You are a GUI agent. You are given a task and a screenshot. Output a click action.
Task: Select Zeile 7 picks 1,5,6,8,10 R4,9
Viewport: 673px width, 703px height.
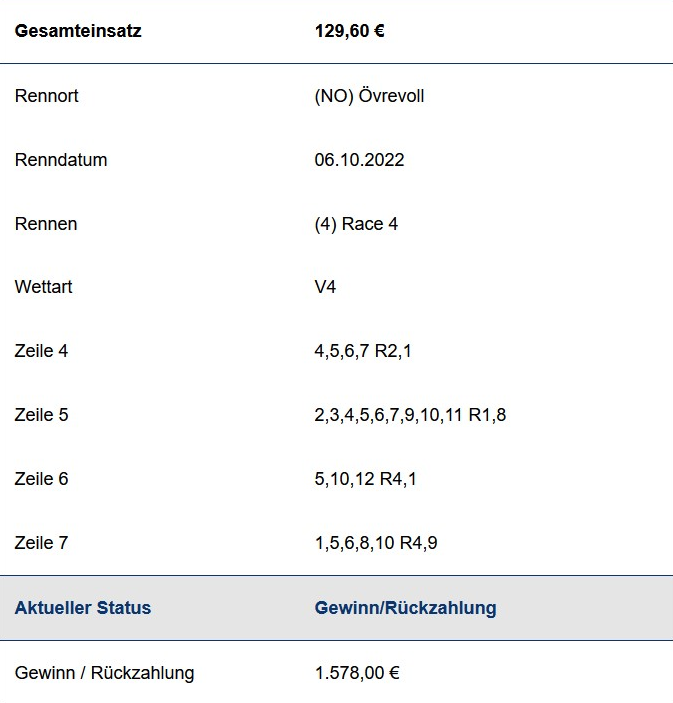[376, 543]
